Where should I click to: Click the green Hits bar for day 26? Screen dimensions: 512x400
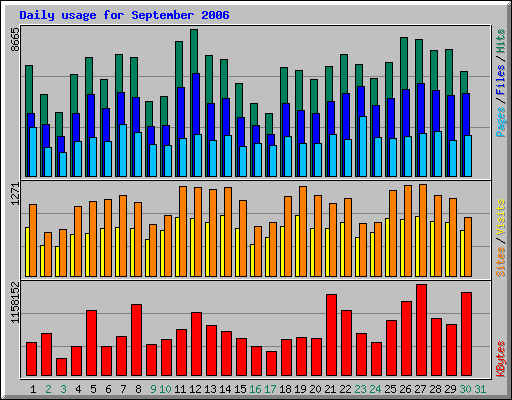coord(404,63)
